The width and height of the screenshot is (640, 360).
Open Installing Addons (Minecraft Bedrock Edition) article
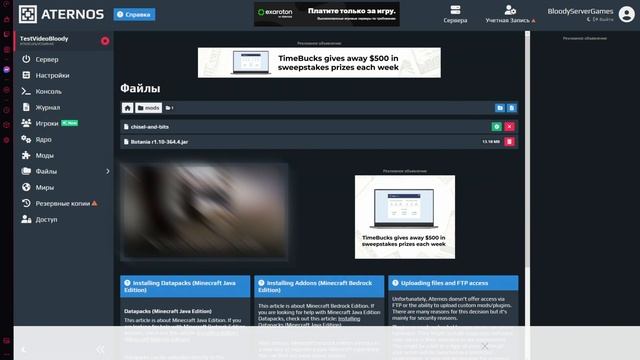[x=319, y=286]
